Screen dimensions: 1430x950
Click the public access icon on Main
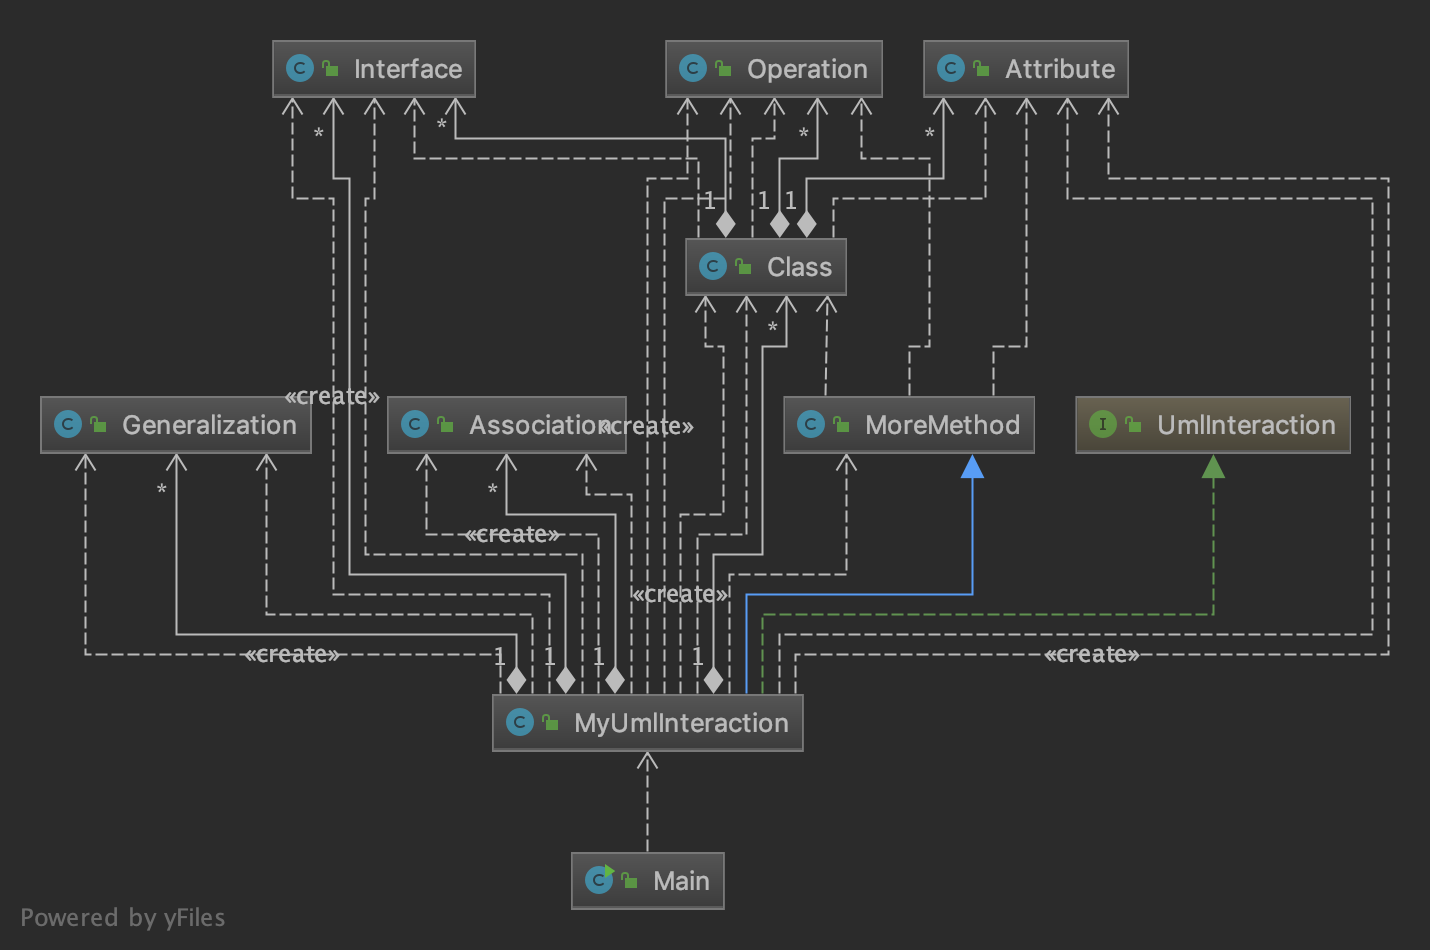pyautogui.click(x=629, y=880)
